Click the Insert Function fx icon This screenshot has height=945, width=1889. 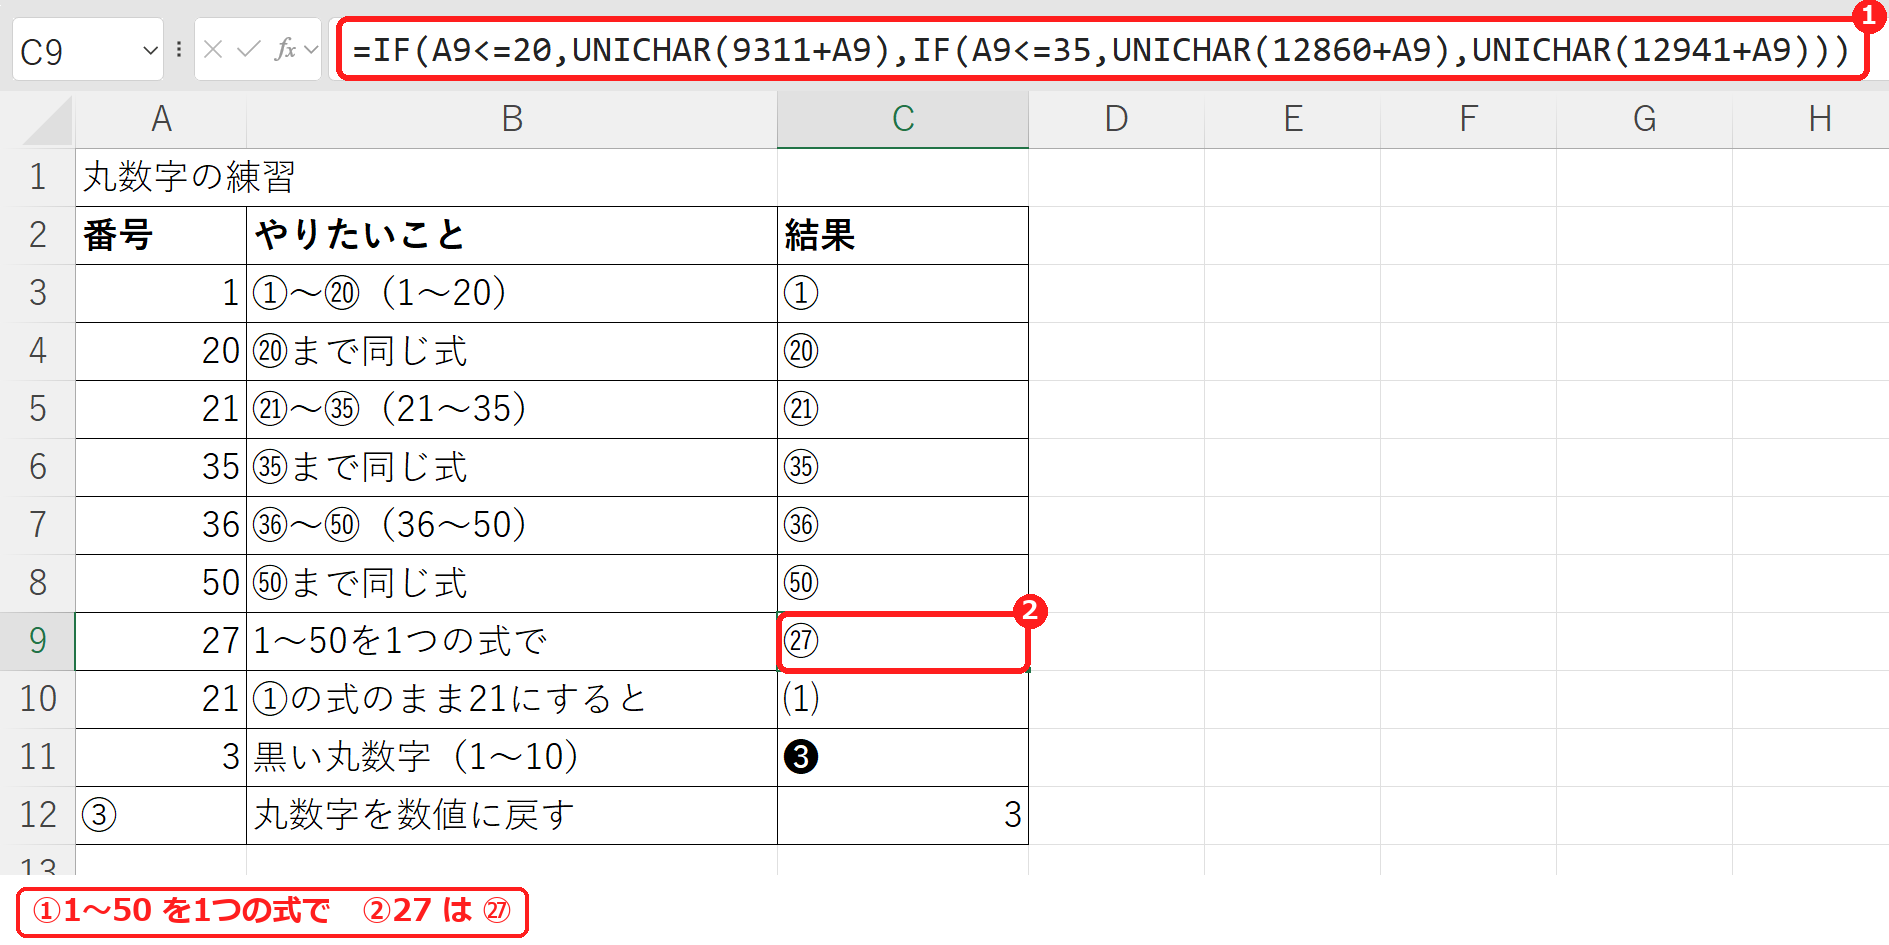point(285,49)
